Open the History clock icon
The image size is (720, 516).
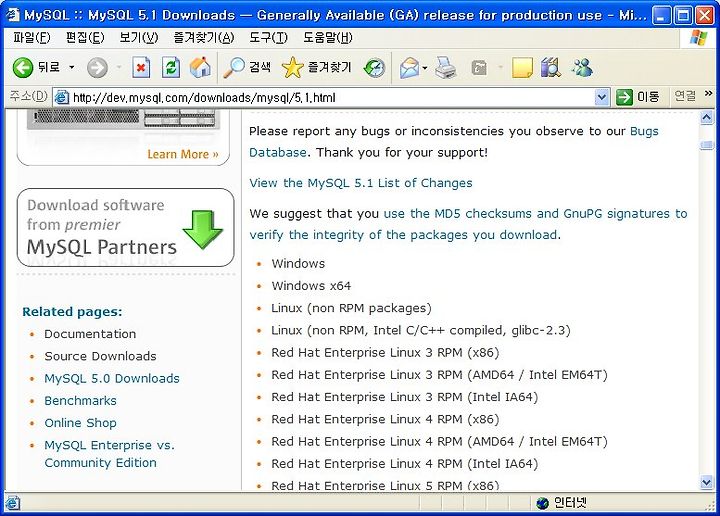(374, 68)
